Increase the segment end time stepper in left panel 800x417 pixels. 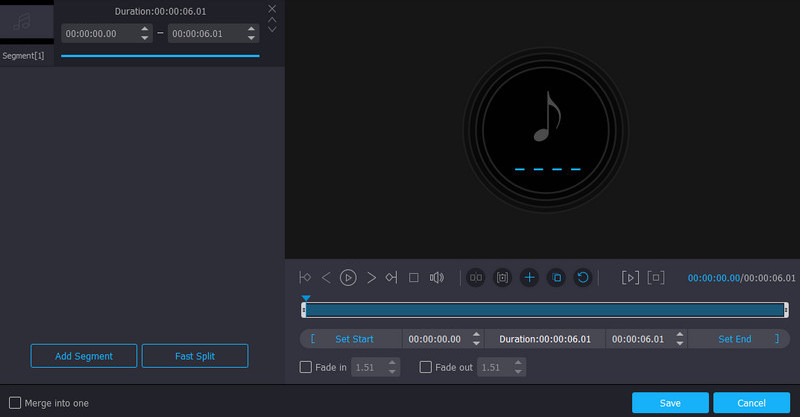click(252, 29)
